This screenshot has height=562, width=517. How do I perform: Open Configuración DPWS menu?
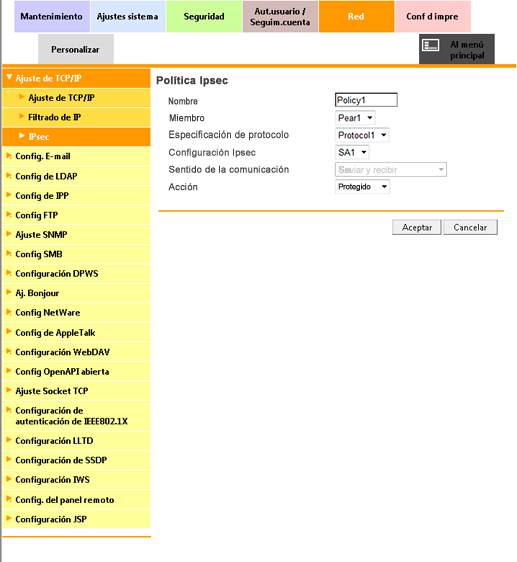tap(76, 273)
